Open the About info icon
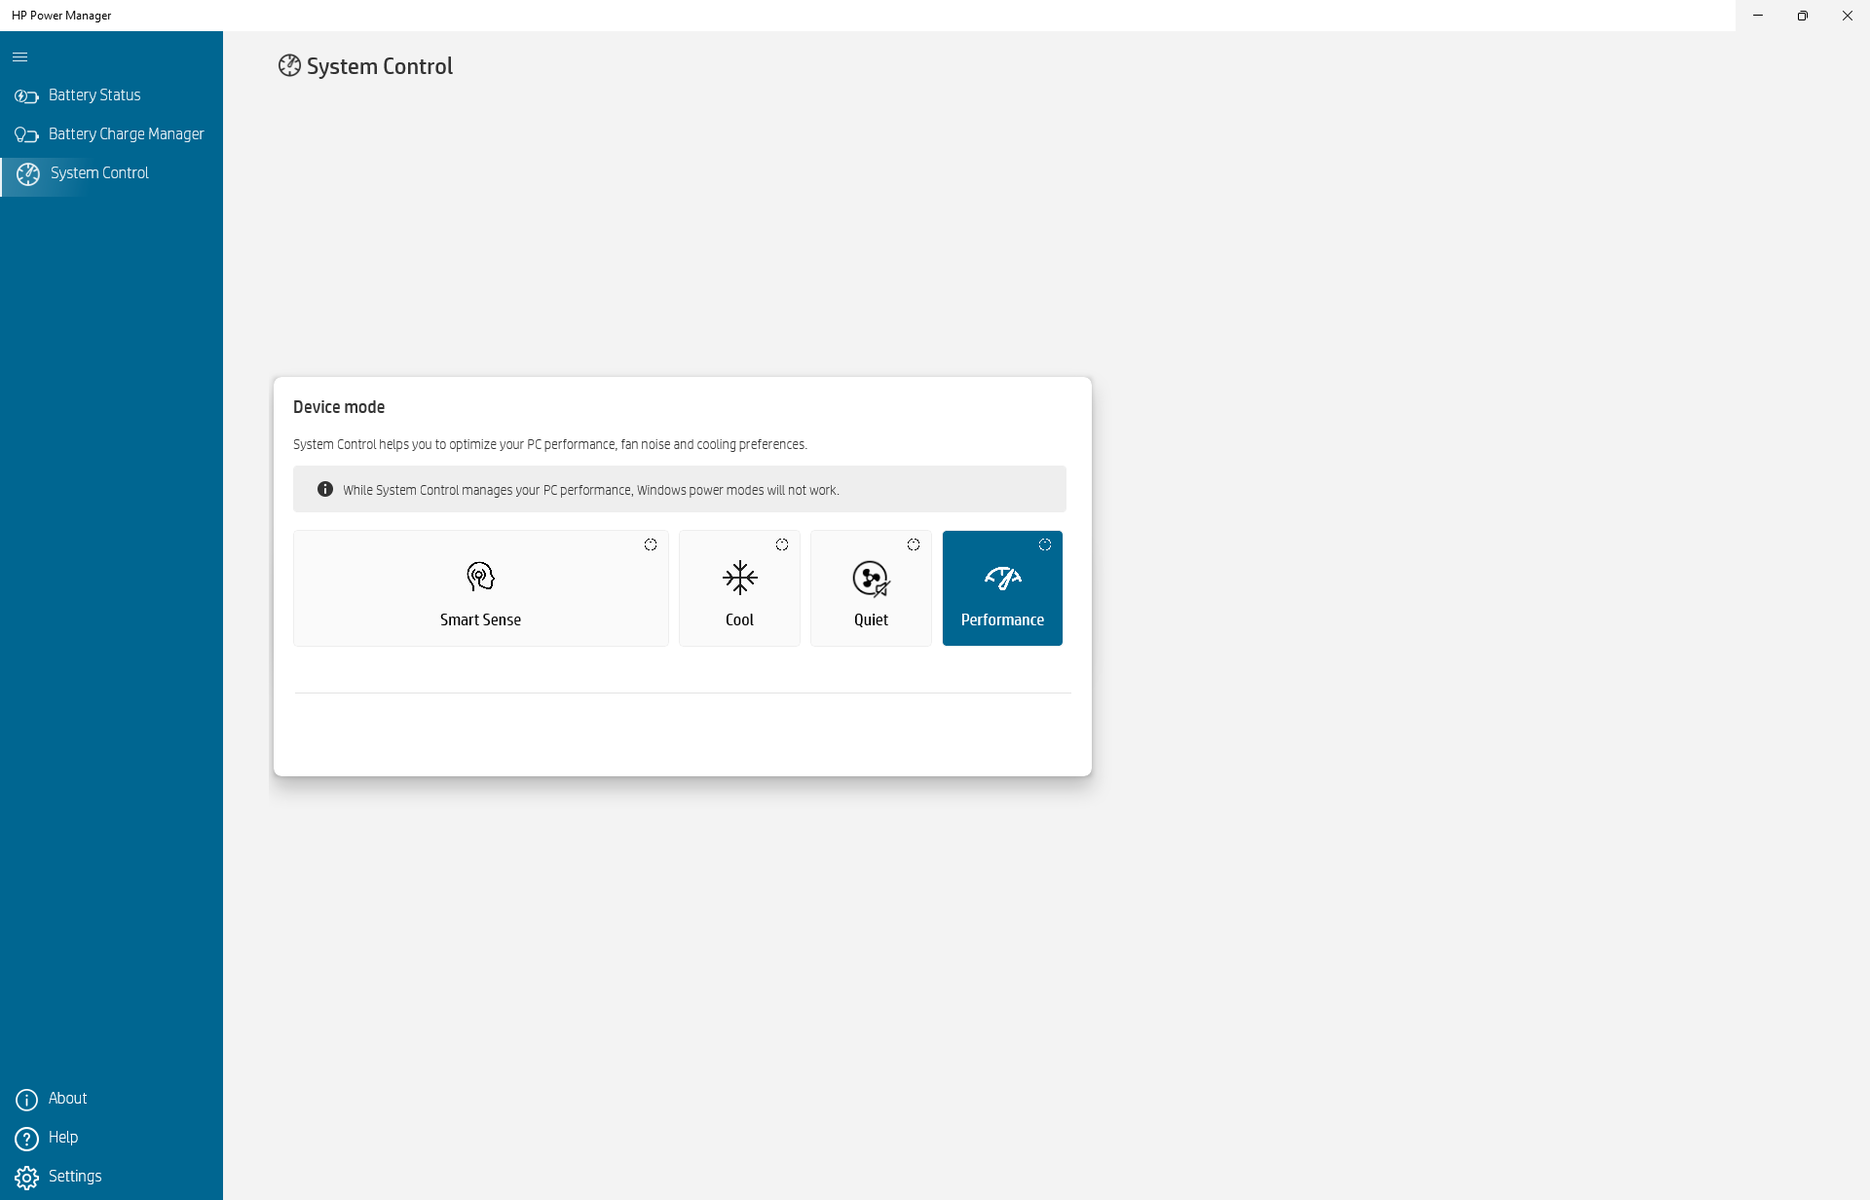Screen dimensions: 1870x1200 point(27,1100)
